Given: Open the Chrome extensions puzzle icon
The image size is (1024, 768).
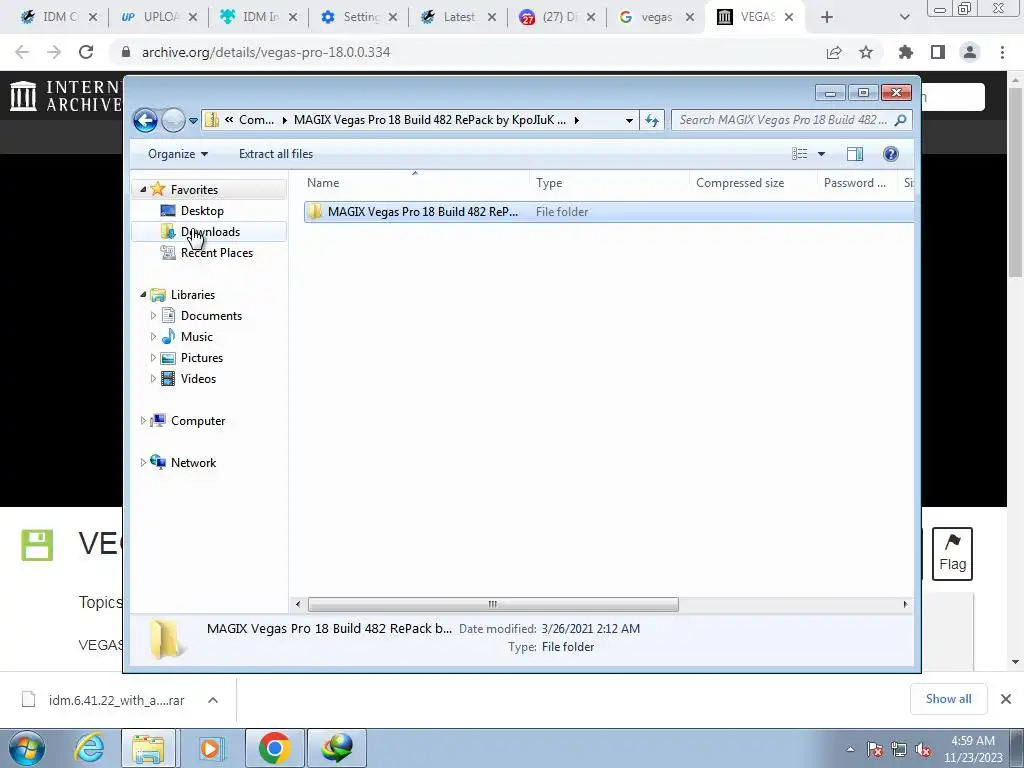Looking at the screenshot, I should pos(906,52).
